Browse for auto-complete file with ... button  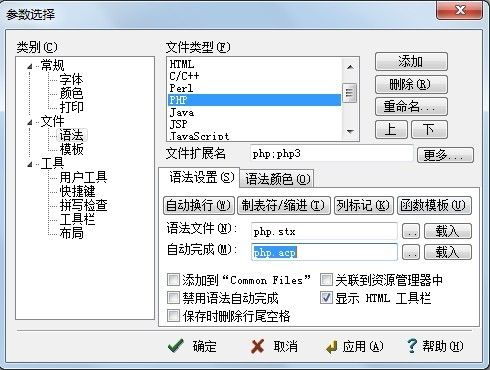[x=411, y=252]
